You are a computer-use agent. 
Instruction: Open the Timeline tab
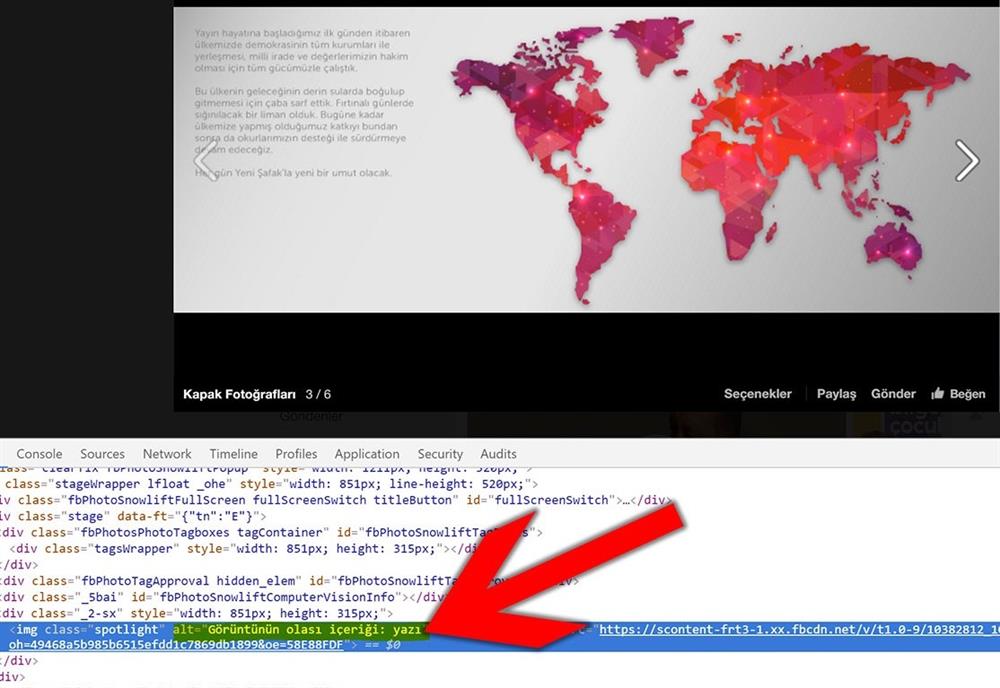pos(233,454)
